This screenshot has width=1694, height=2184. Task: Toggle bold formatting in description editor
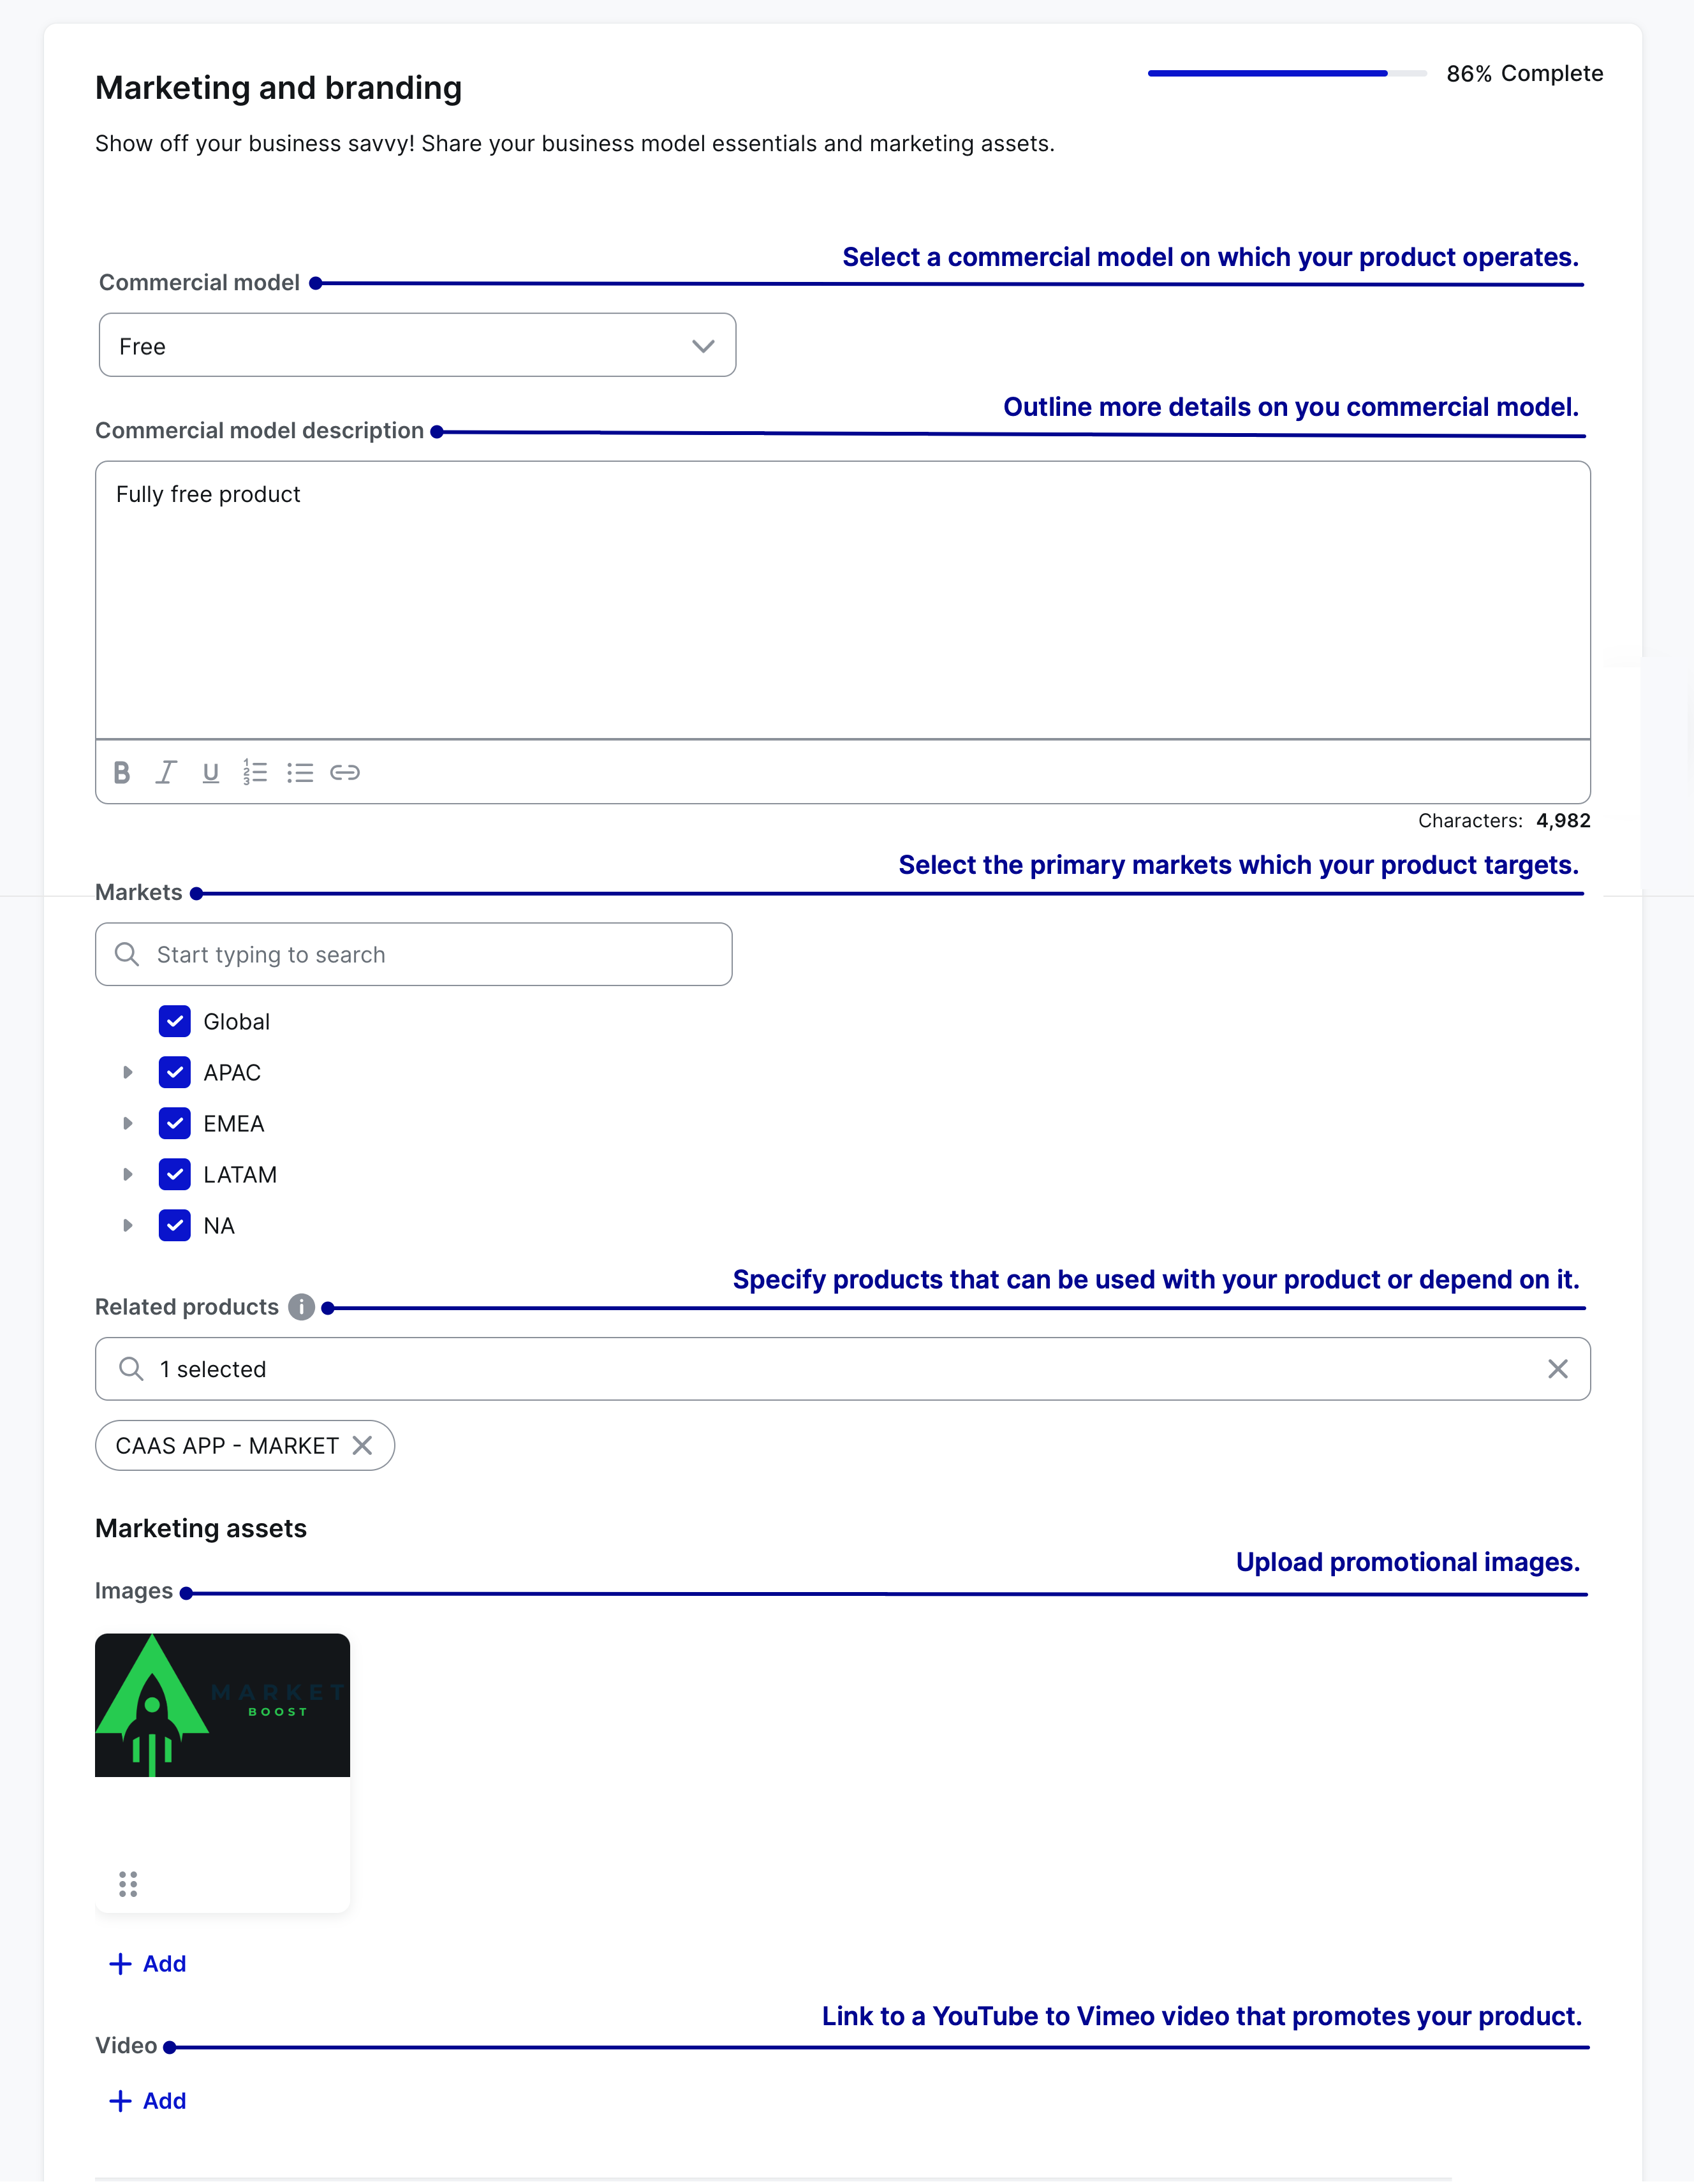click(122, 772)
